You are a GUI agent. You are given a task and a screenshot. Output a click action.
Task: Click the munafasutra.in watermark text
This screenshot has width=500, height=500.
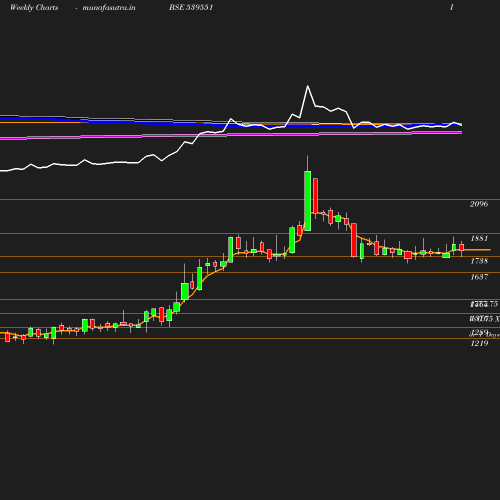pos(109,8)
